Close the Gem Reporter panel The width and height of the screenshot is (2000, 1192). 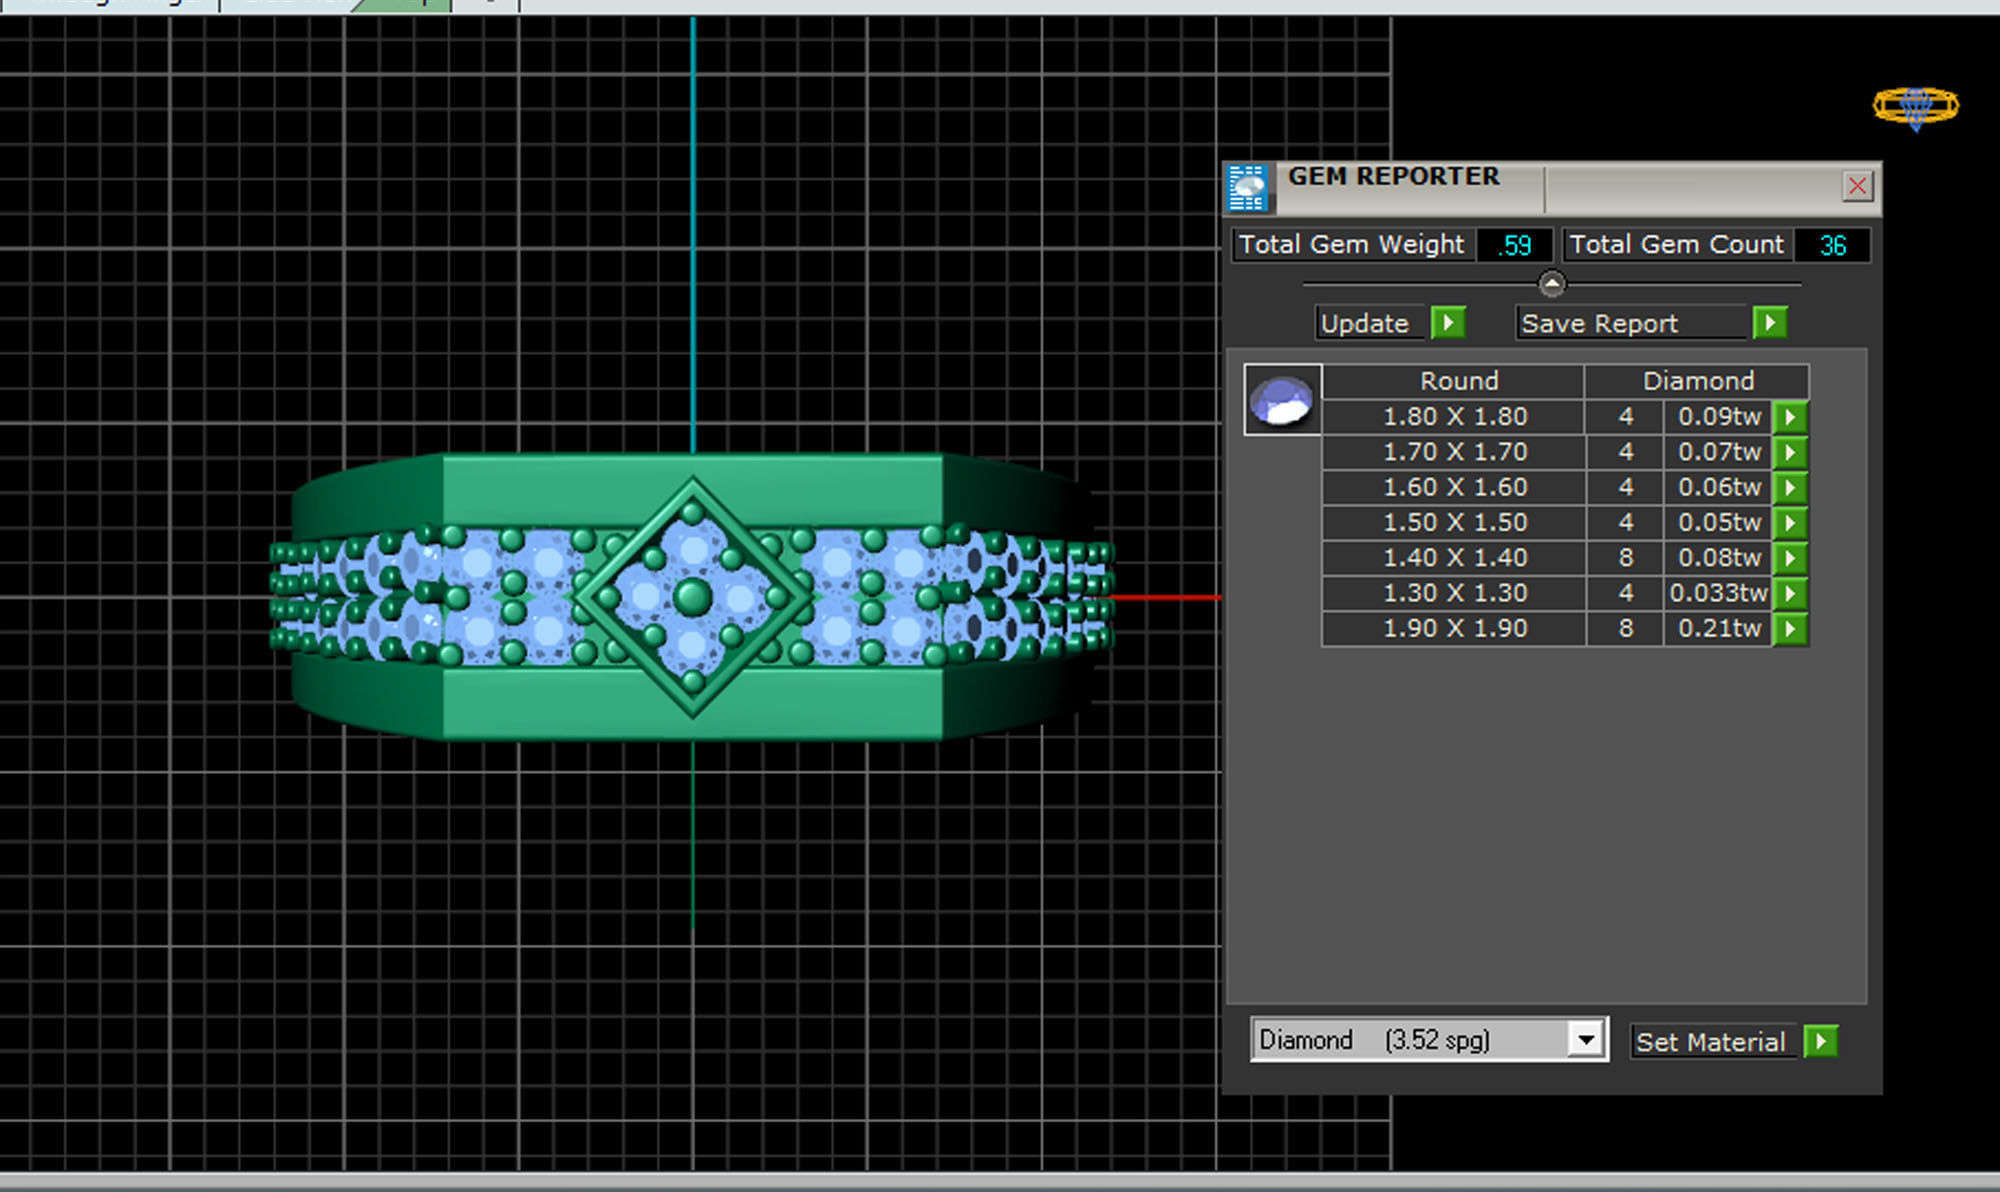pos(1857,186)
